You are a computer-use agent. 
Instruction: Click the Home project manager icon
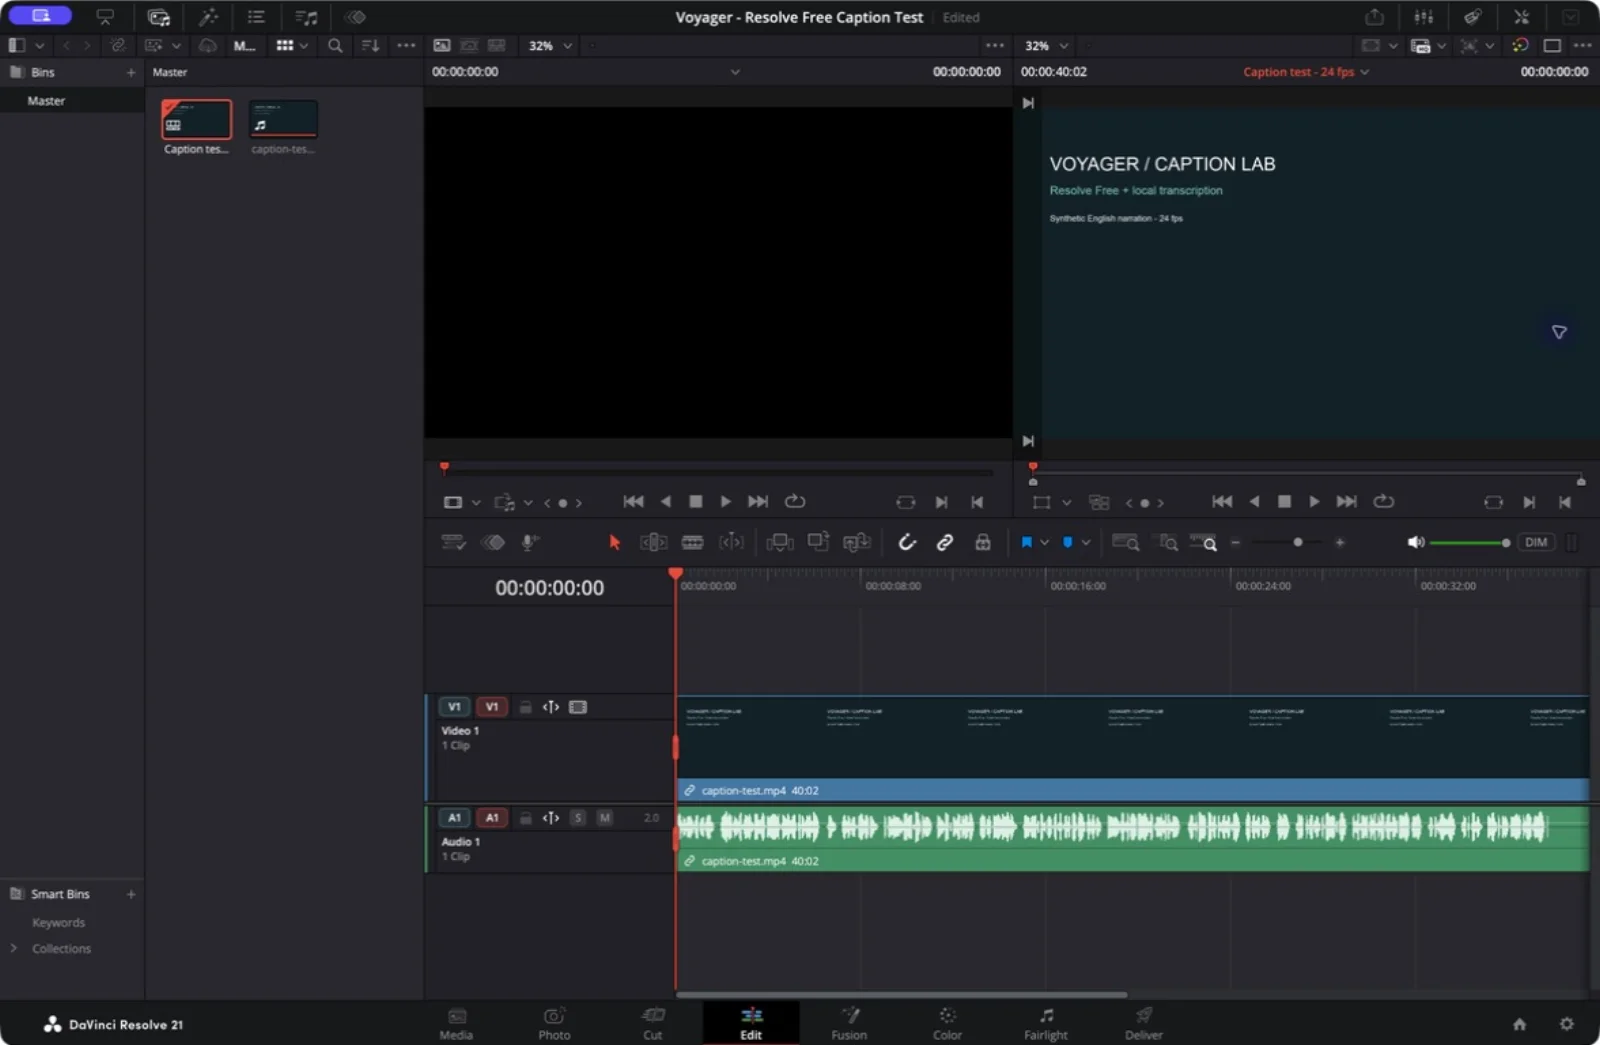pyautogui.click(x=1519, y=1024)
